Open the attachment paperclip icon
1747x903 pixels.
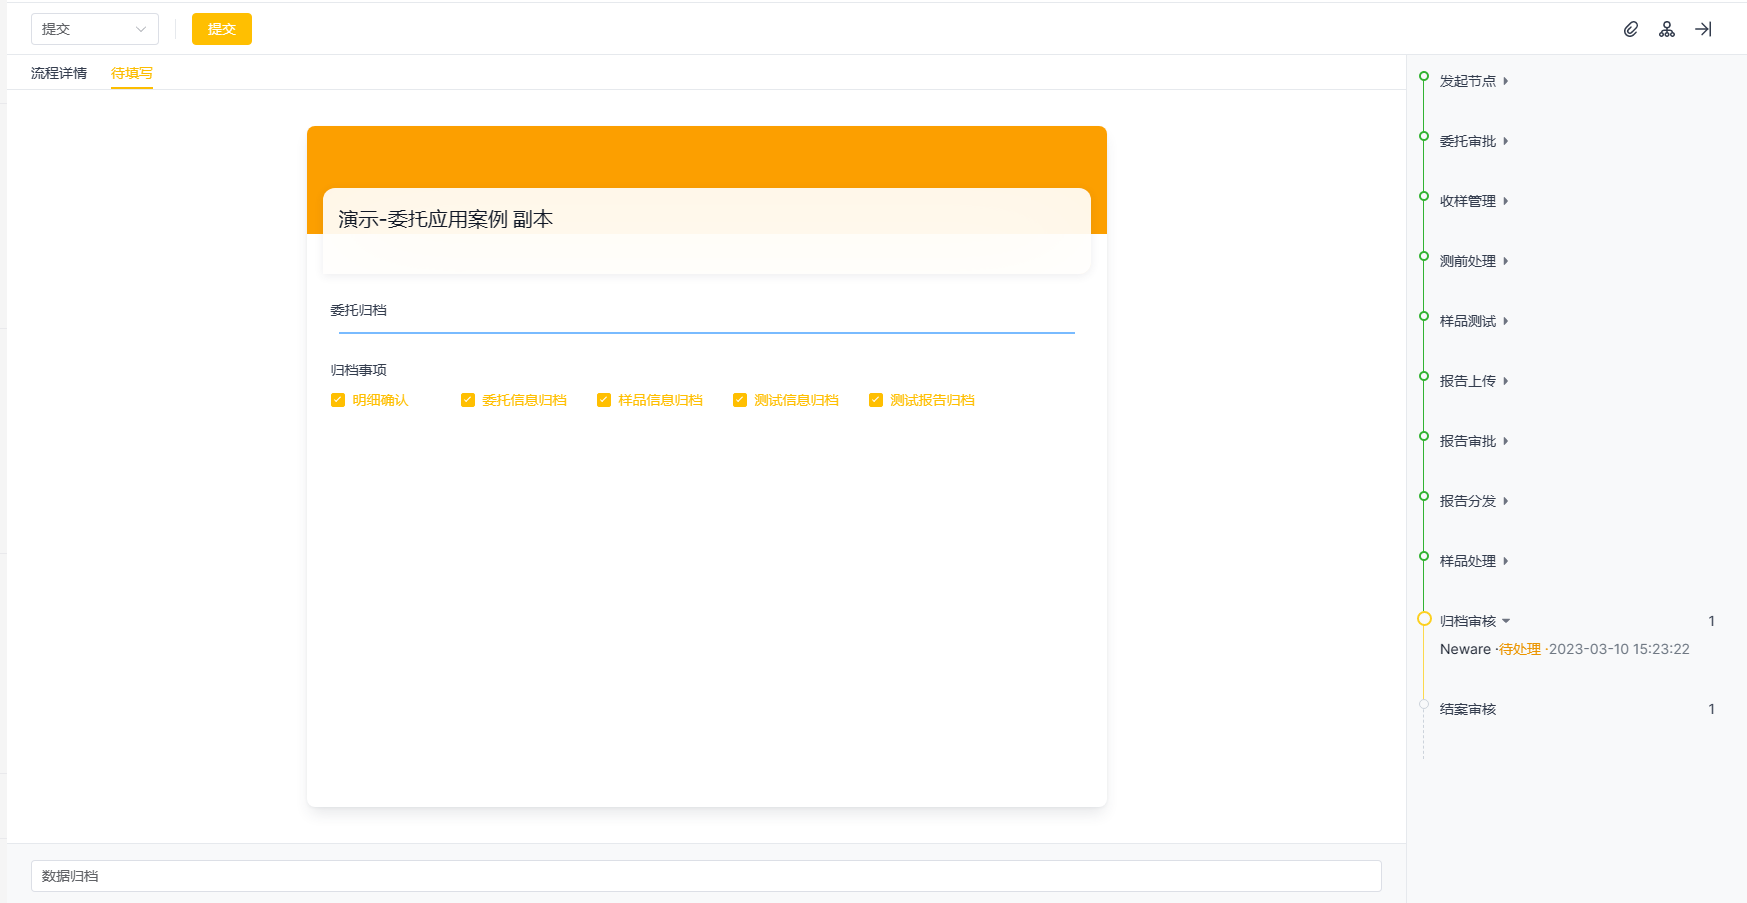click(1631, 29)
